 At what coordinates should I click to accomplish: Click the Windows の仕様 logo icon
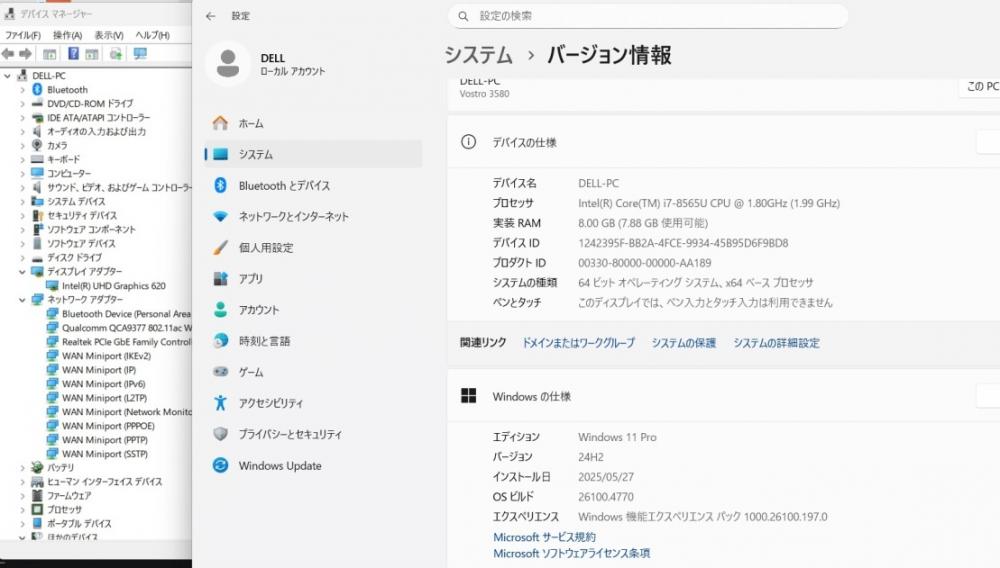[x=468, y=397]
